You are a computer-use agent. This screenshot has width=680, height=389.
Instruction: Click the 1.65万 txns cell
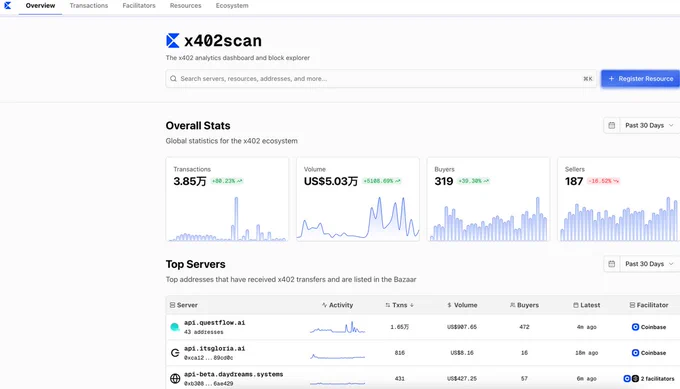point(399,327)
